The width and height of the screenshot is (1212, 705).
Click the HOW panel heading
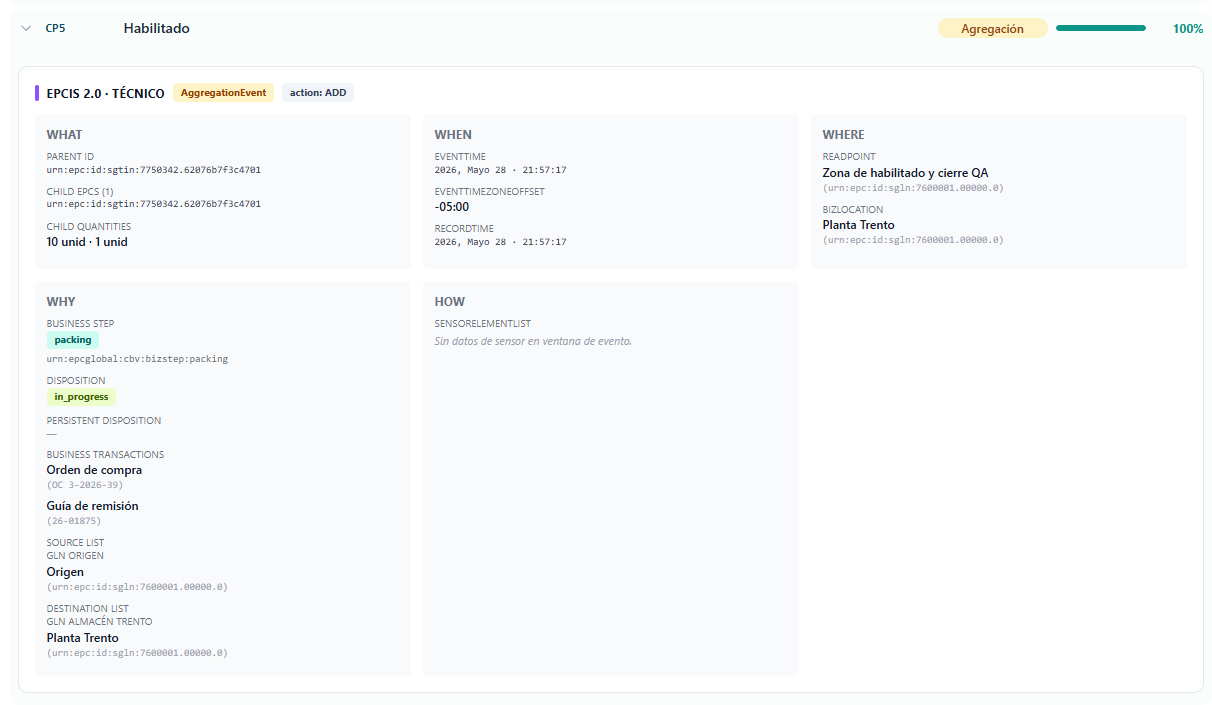coord(450,302)
